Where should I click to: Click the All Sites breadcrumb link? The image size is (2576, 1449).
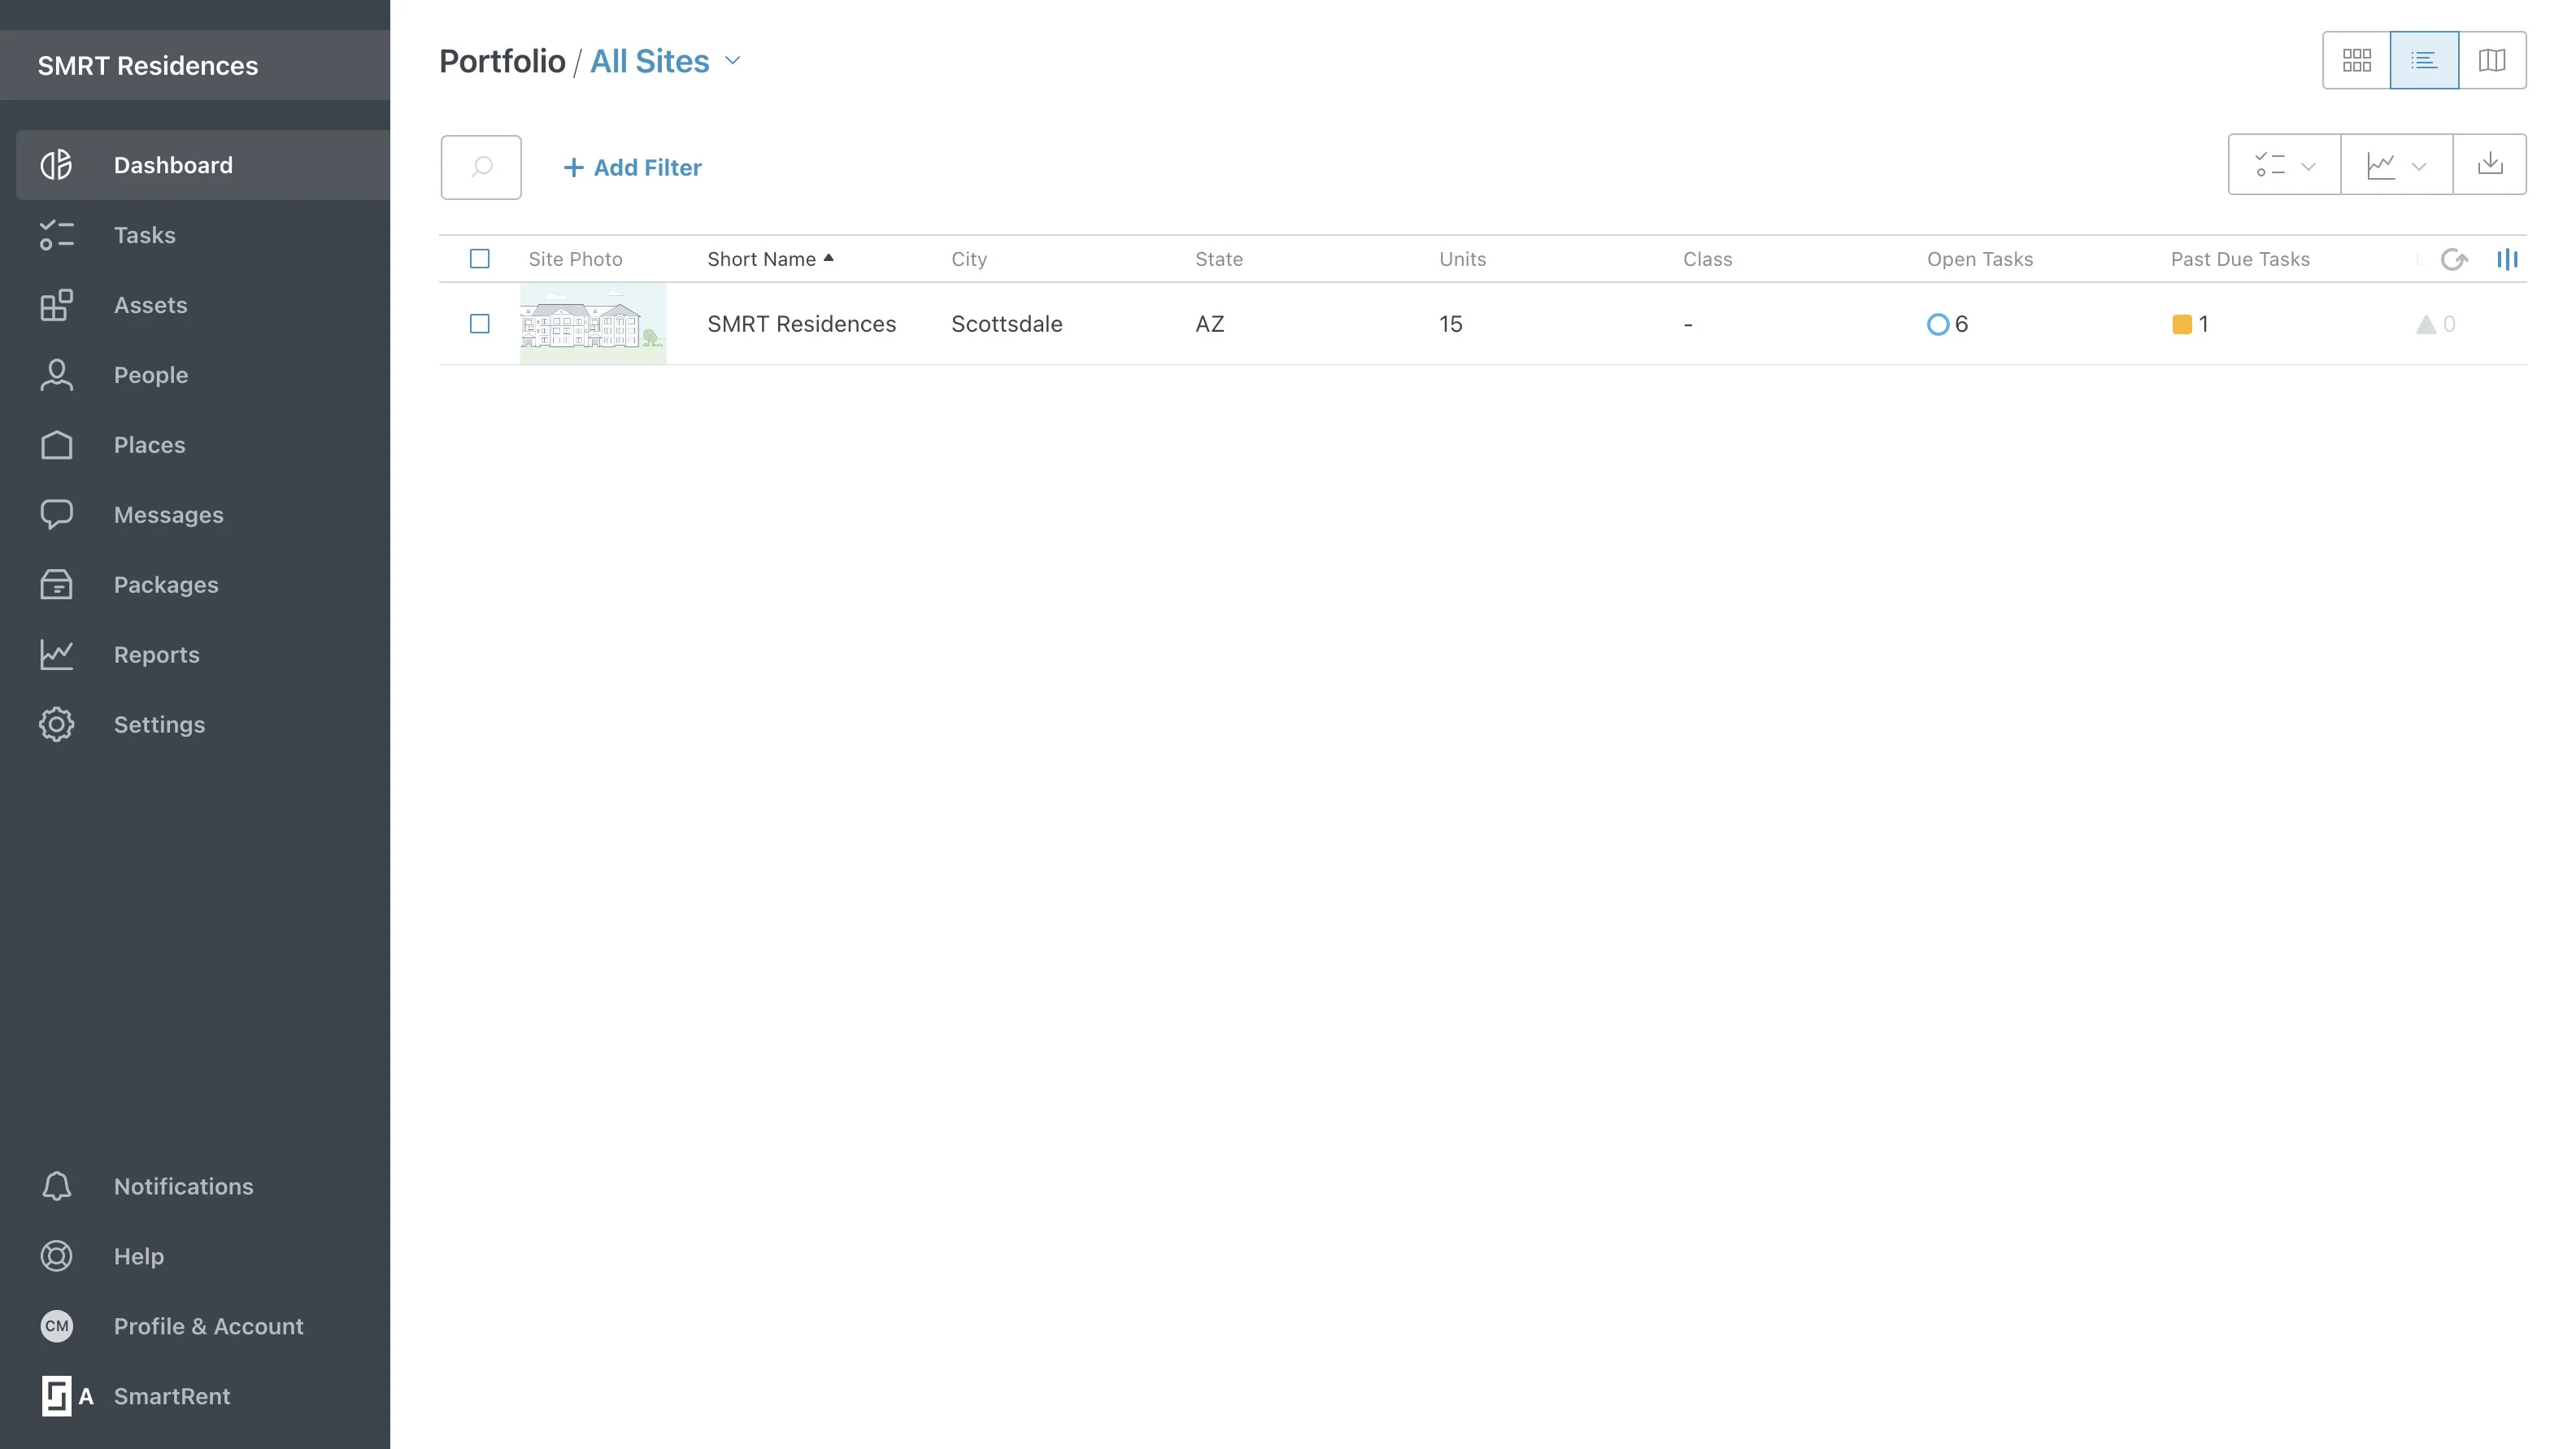(x=650, y=61)
